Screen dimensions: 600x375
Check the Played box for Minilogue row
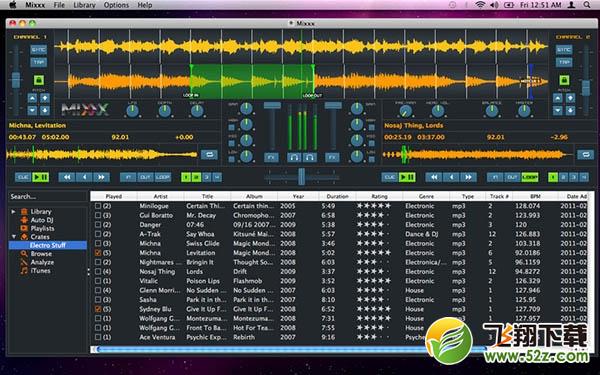click(x=98, y=206)
